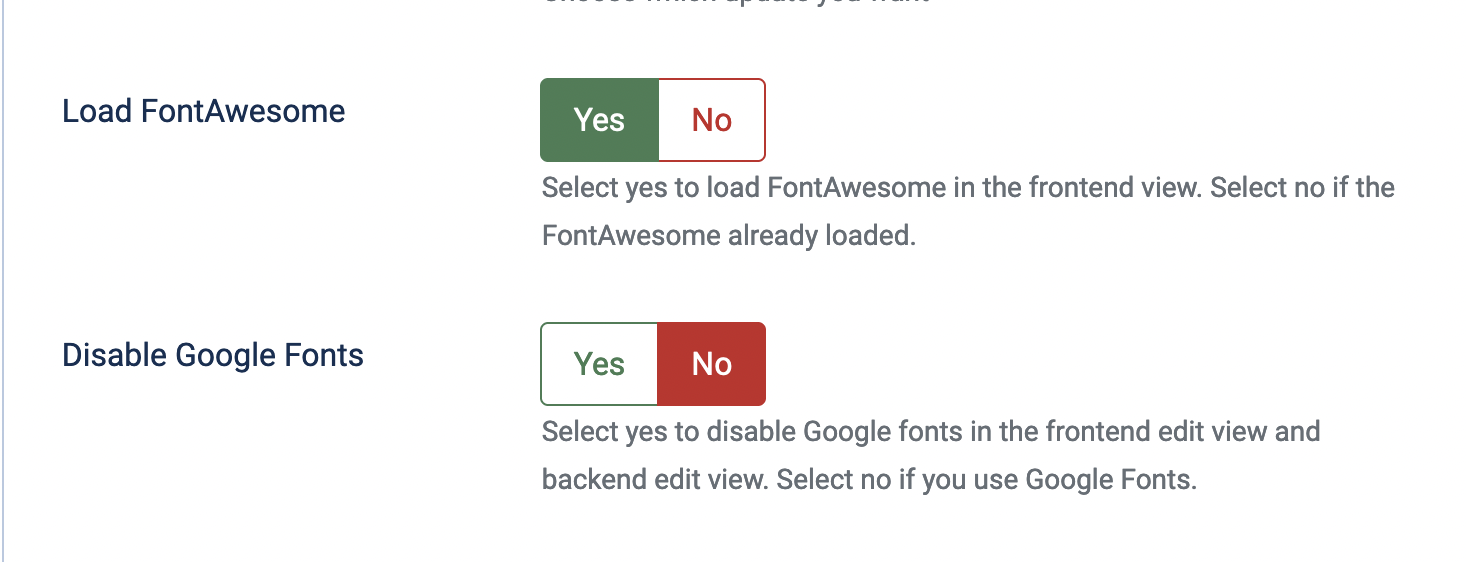The width and height of the screenshot is (1466, 562).
Task: Stop loading FontAwesome in the frontend
Action: [712, 120]
